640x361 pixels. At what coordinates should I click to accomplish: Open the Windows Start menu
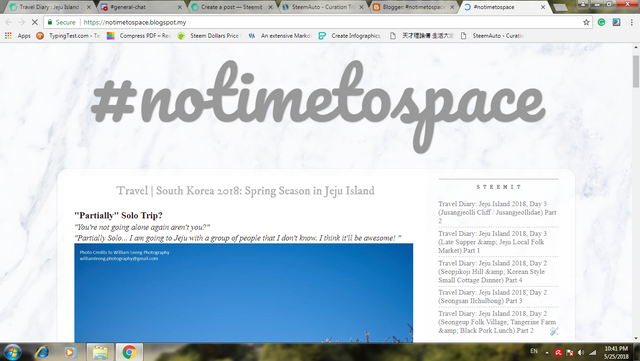(12, 352)
